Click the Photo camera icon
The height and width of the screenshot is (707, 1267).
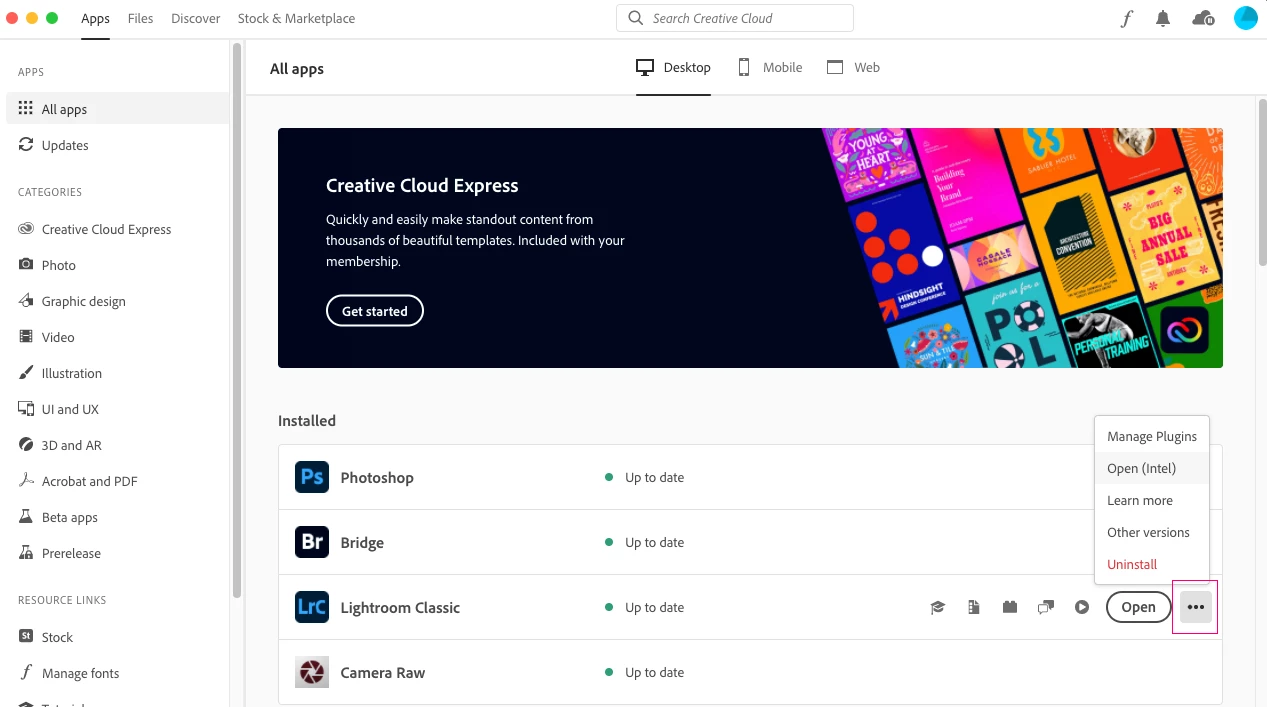pyautogui.click(x=26, y=265)
